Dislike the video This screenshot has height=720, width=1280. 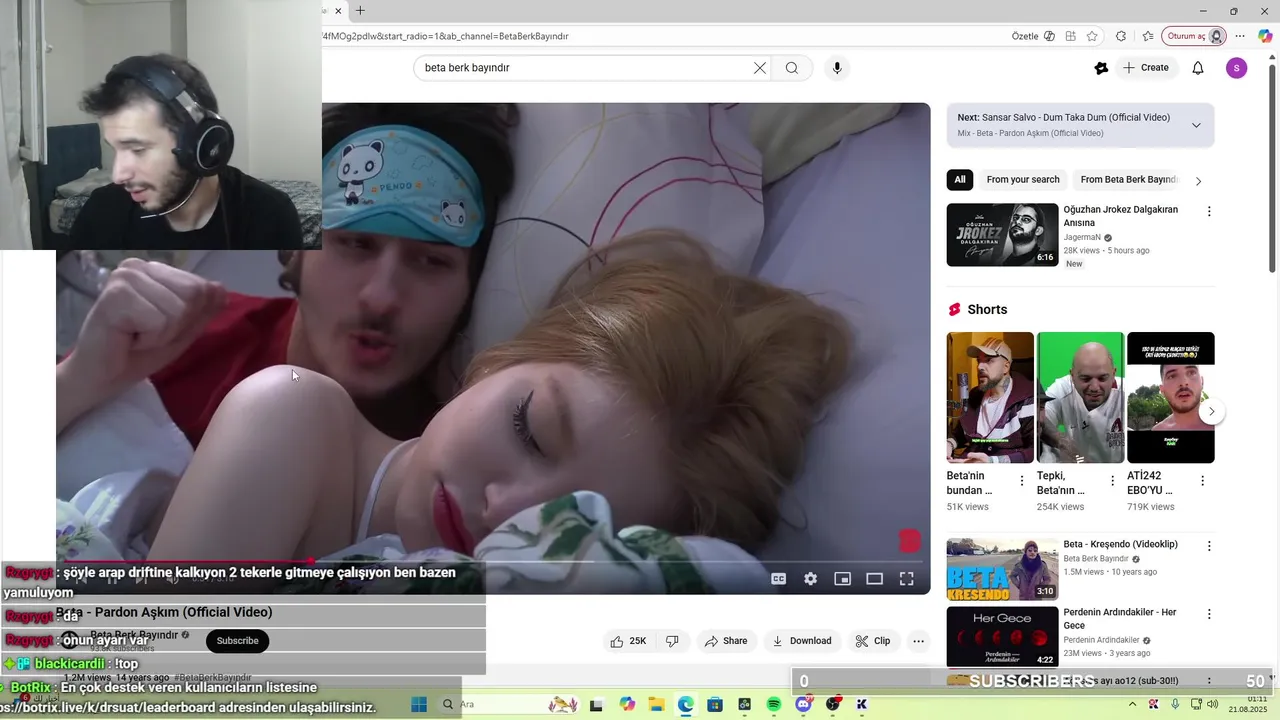(672, 641)
